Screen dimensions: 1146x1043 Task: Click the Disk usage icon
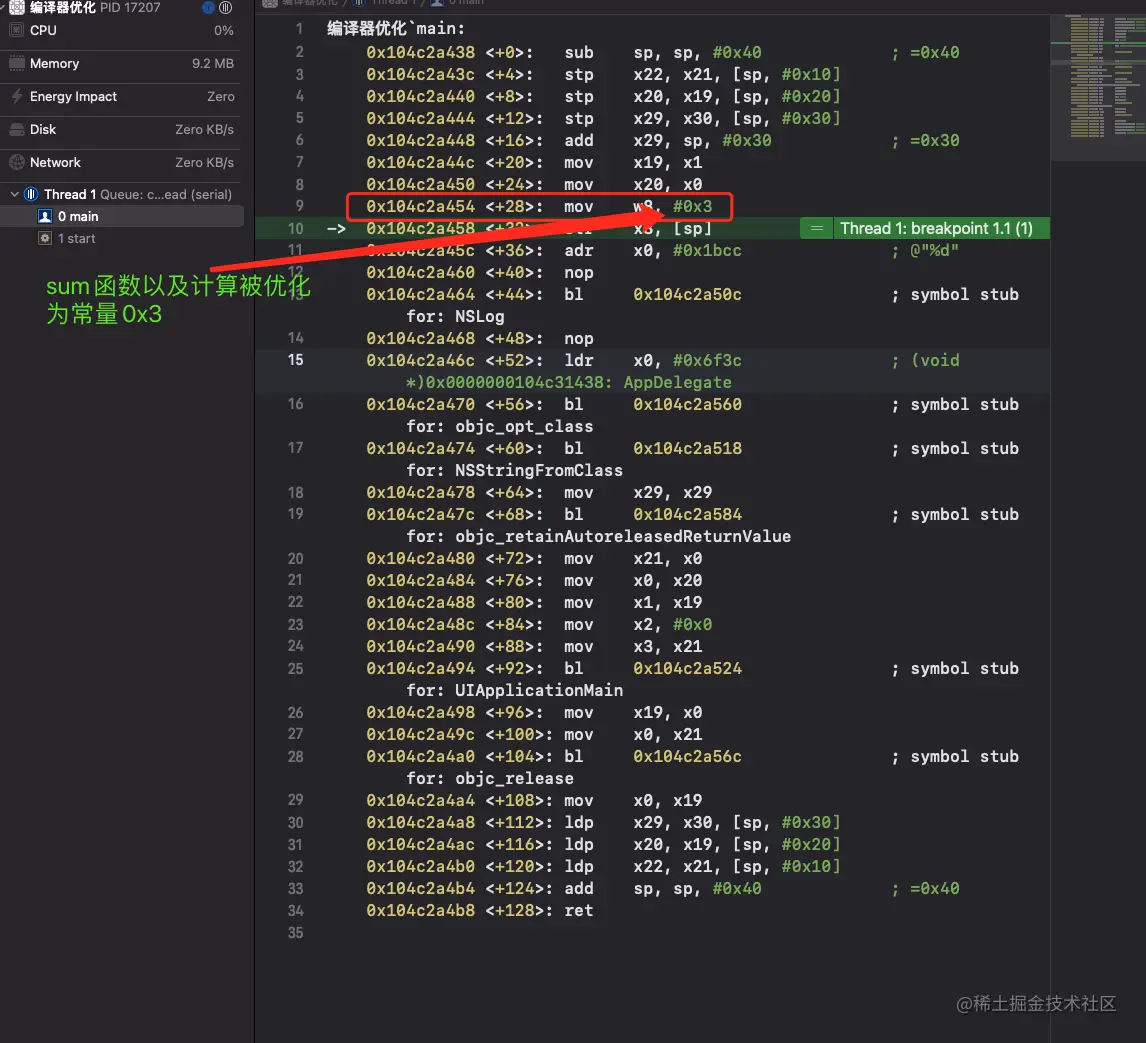point(16,129)
